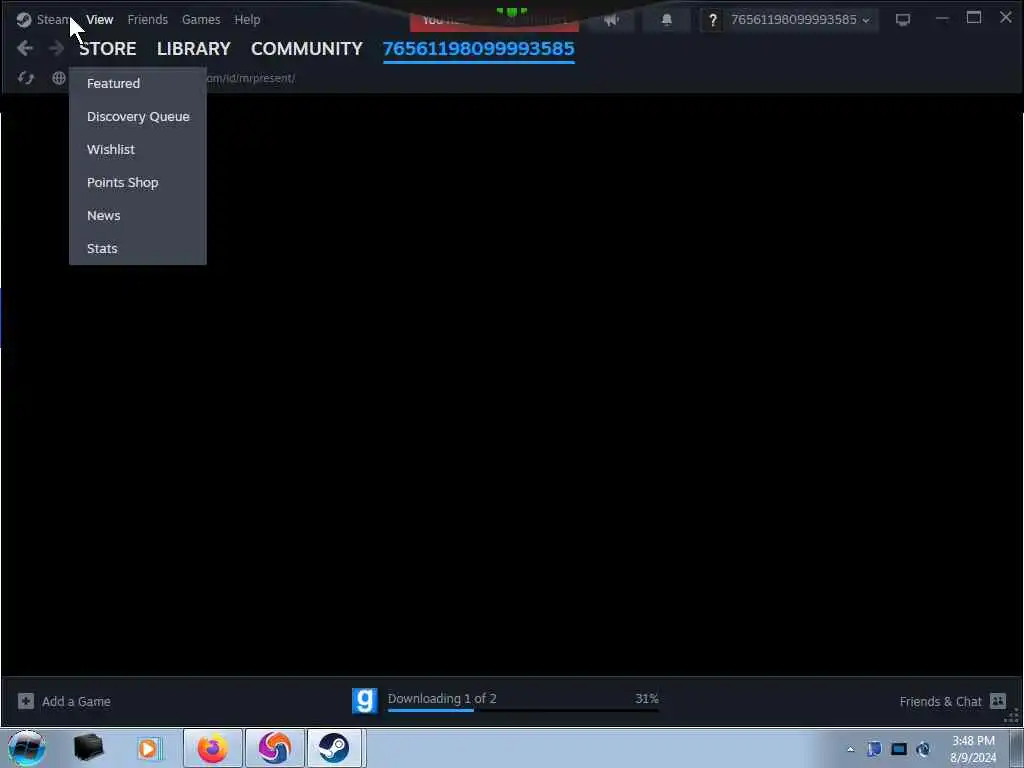1024x768 pixels.
Task: Select Featured from the Store dropdown
Action: click(x=137, y=84)
